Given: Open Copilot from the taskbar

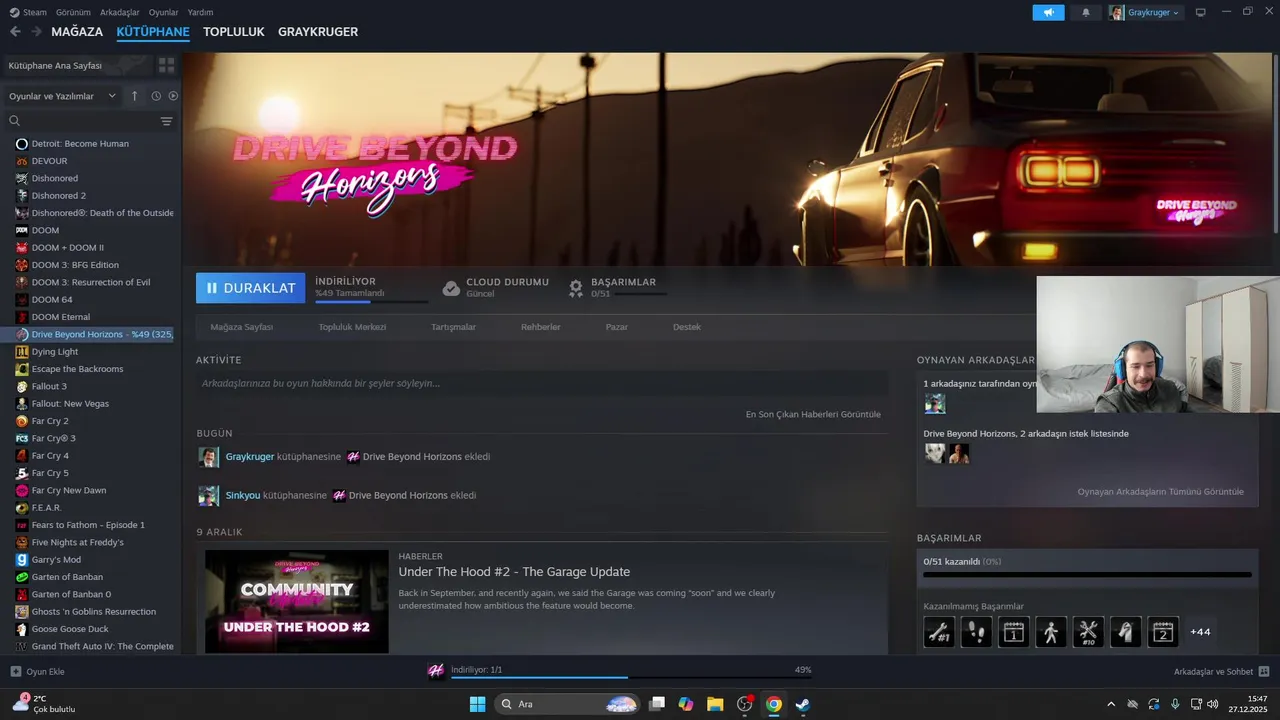Looking at the screenshot, I should click(x=686, y=704).
